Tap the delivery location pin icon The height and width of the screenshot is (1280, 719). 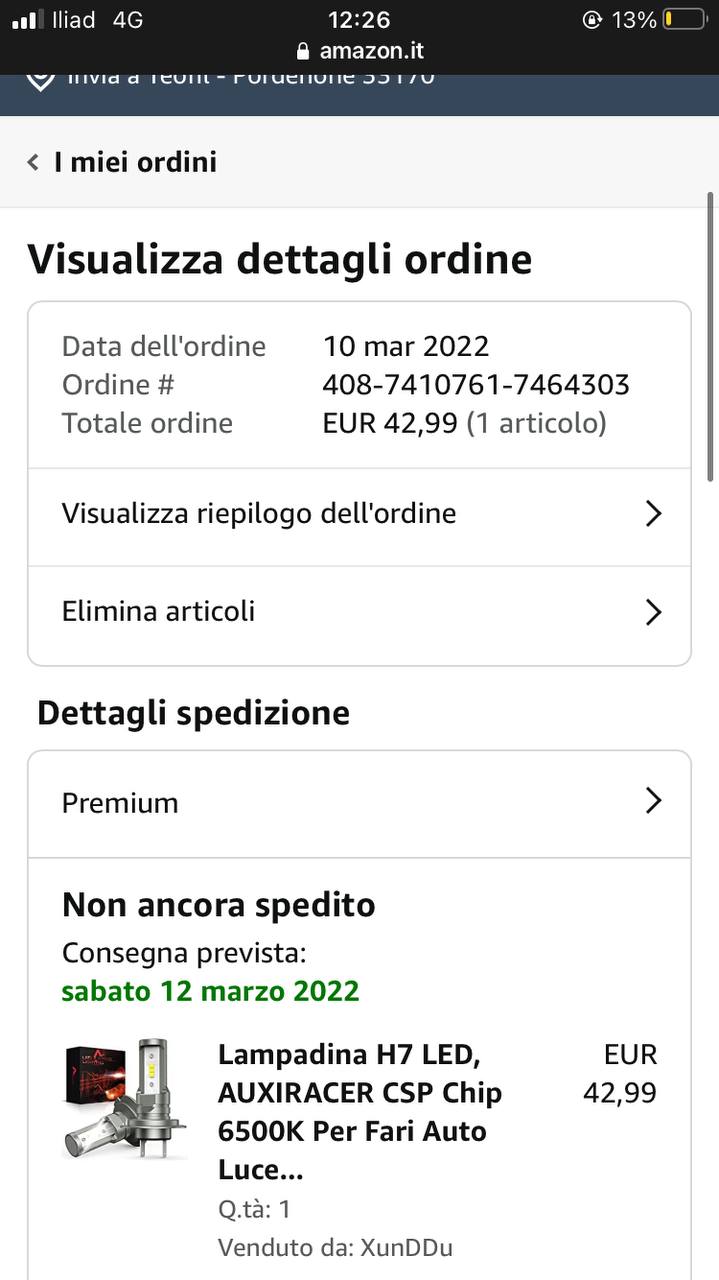[x=40, y=79]
